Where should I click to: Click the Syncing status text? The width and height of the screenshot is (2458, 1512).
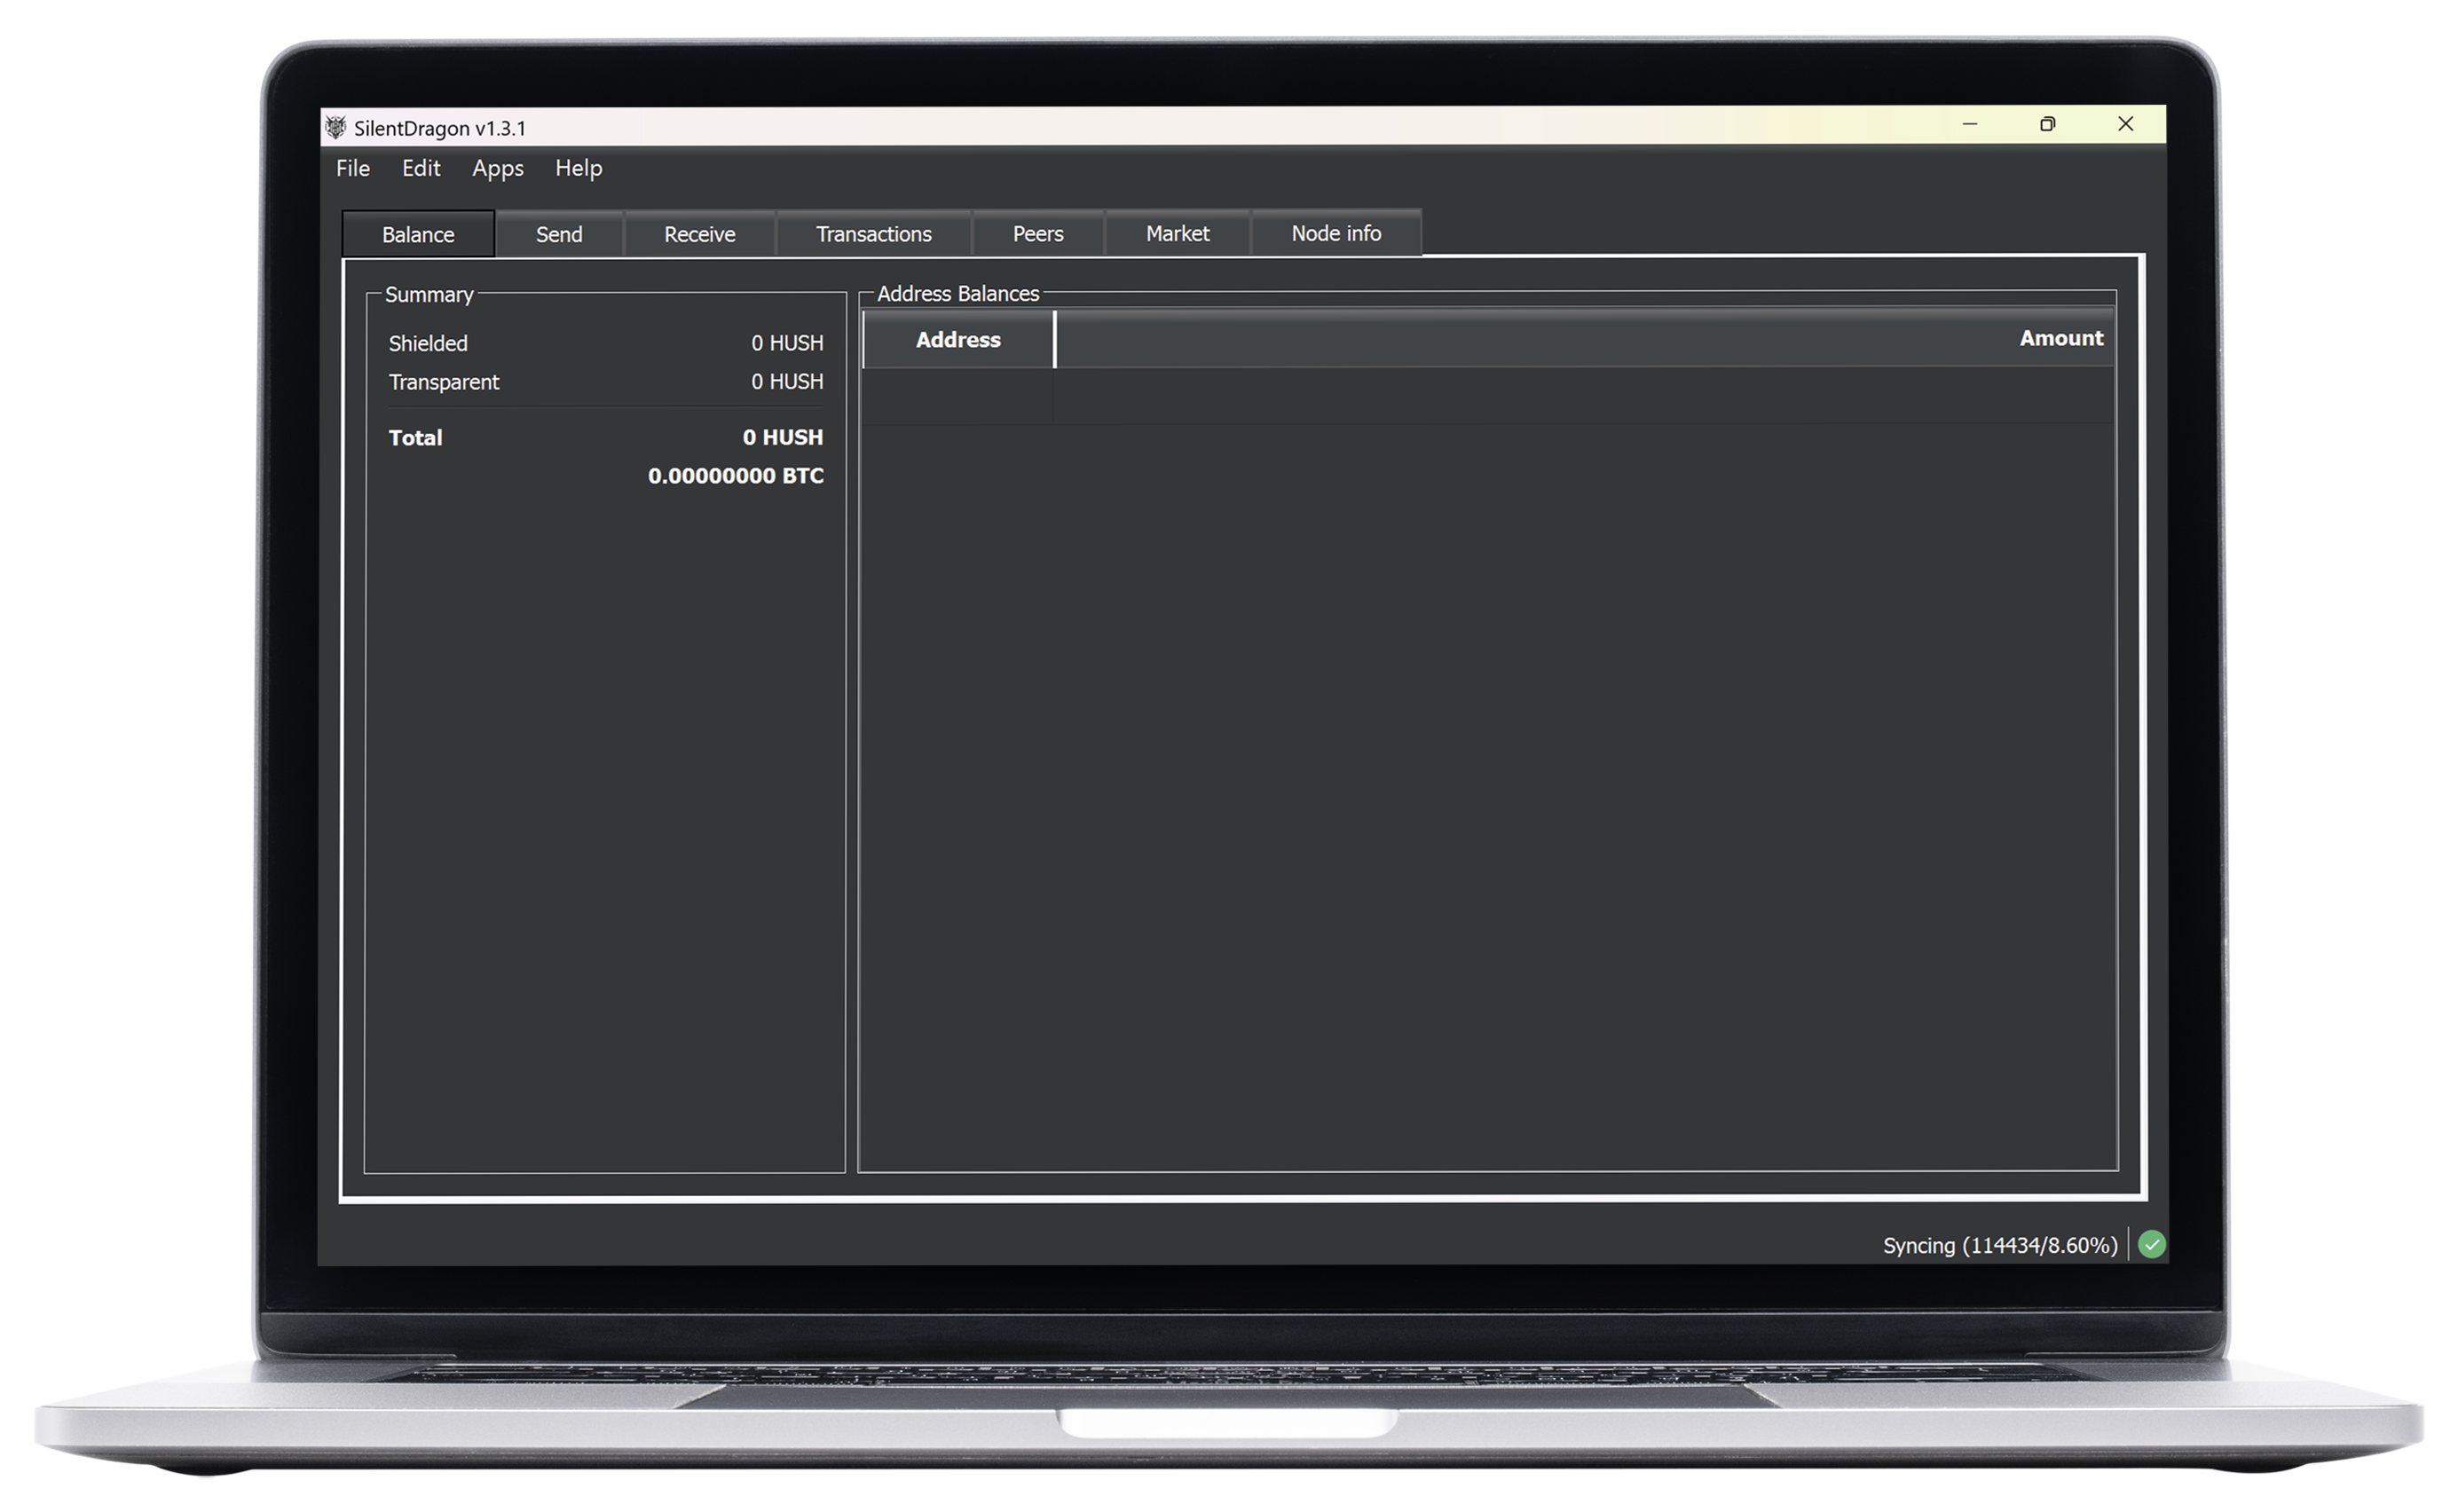click(x=1999, y=1245)
